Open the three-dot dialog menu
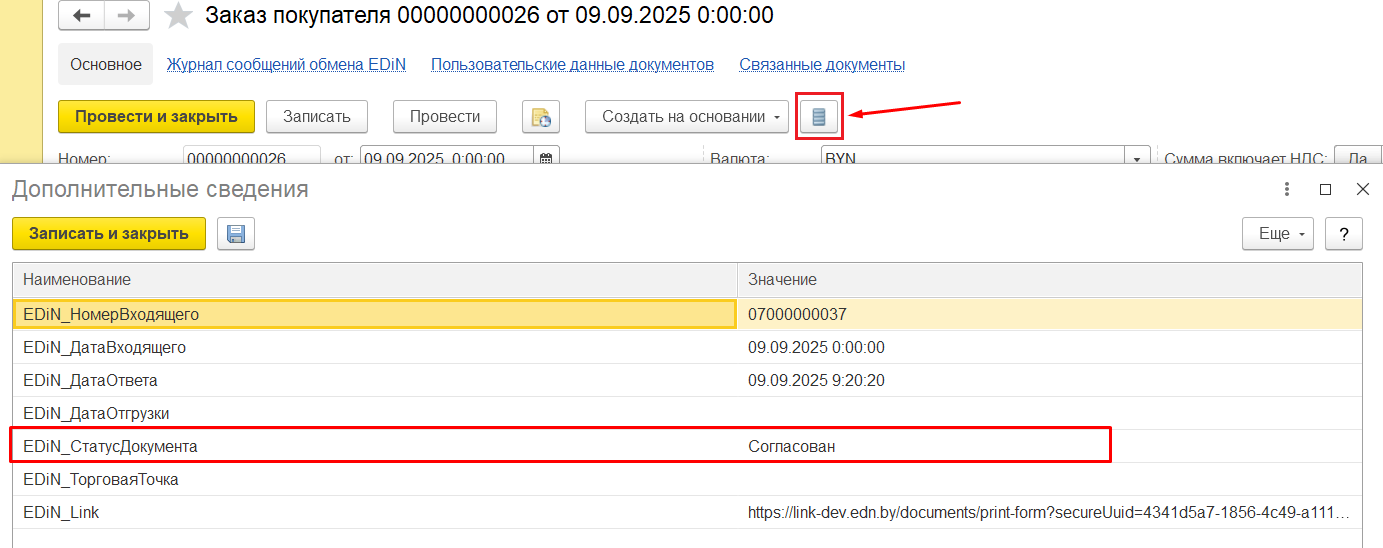 tap(1287, 189)
